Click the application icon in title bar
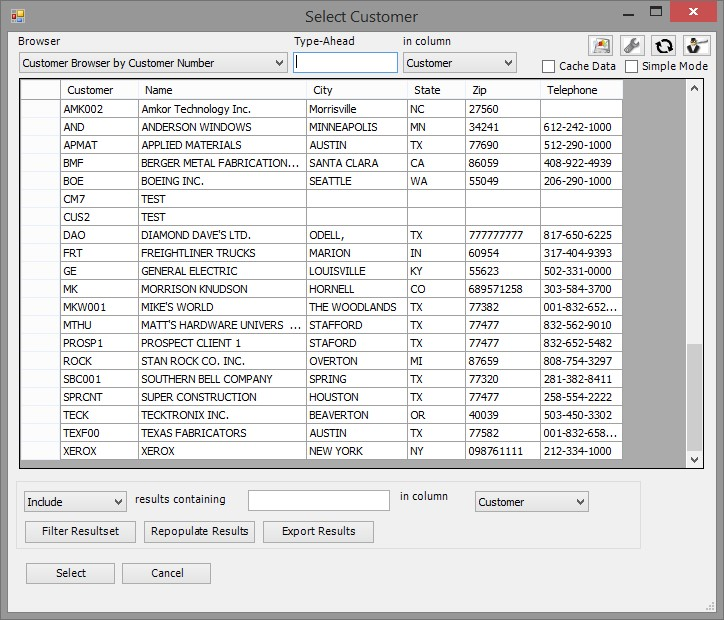Image resolution: width=724 pixels, height=620 pixels. point(18,16)
